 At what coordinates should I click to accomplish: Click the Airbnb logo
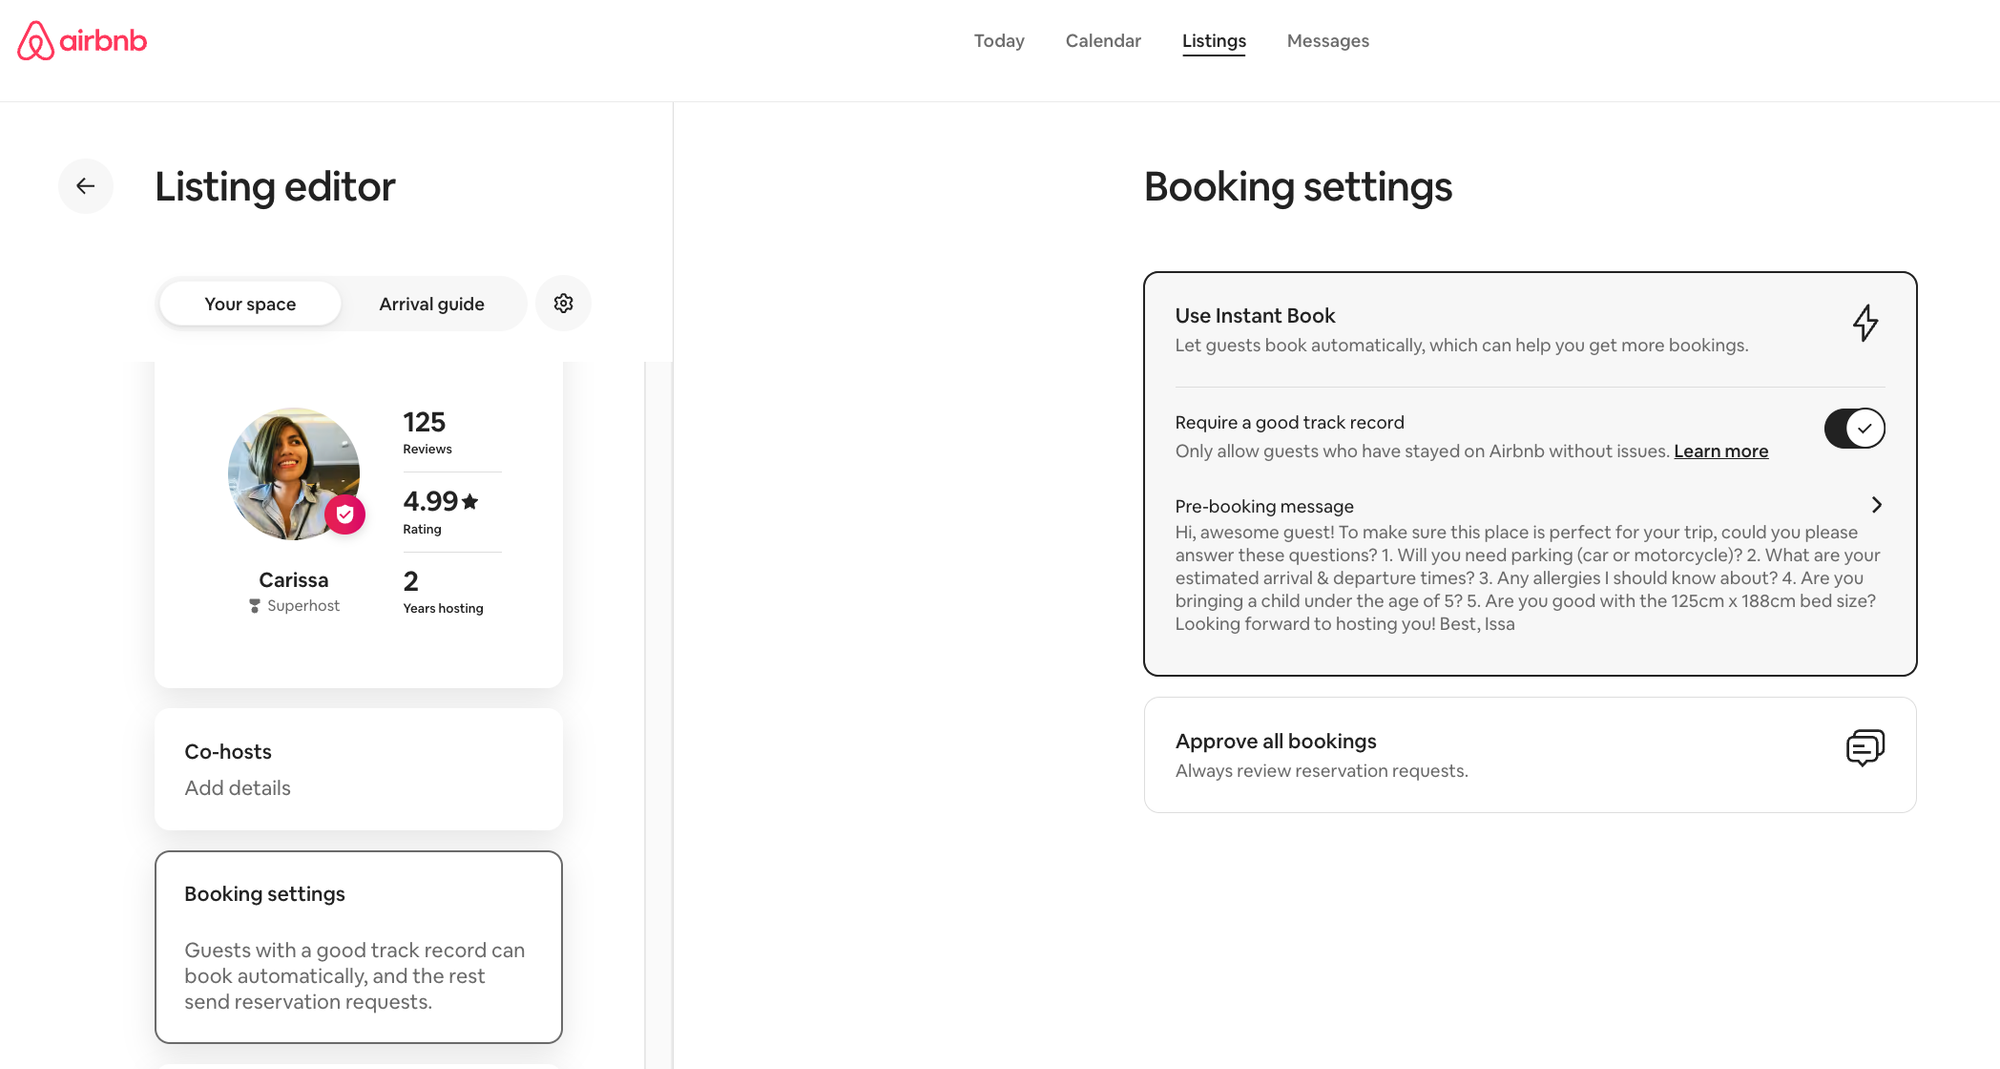(82, 41)
